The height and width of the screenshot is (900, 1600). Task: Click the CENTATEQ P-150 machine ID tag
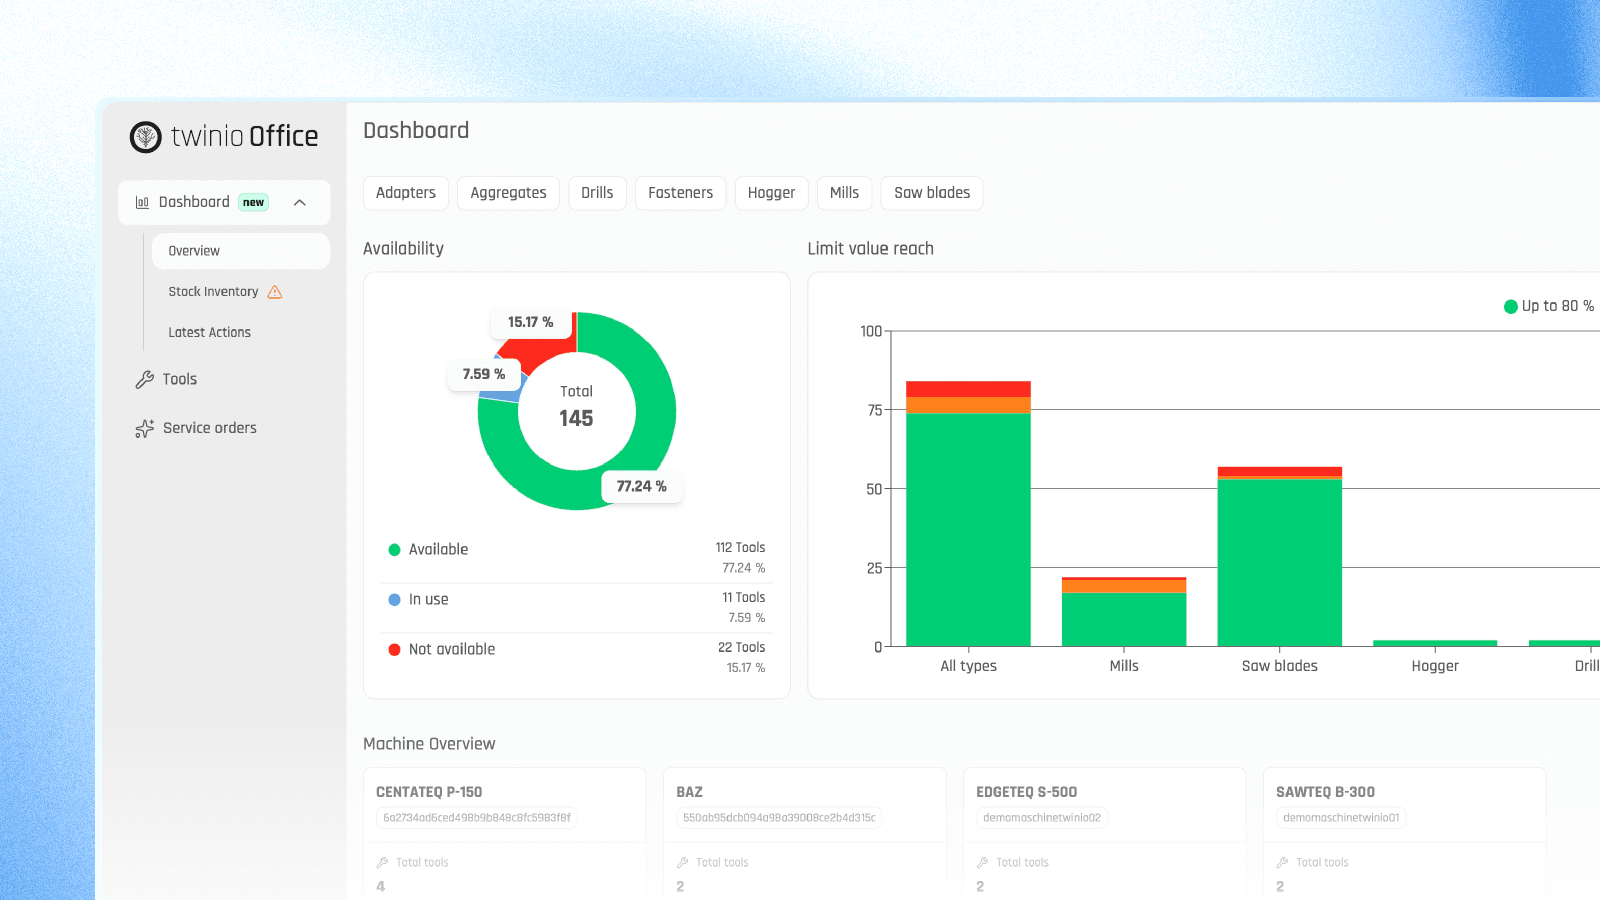coord(477,818)
